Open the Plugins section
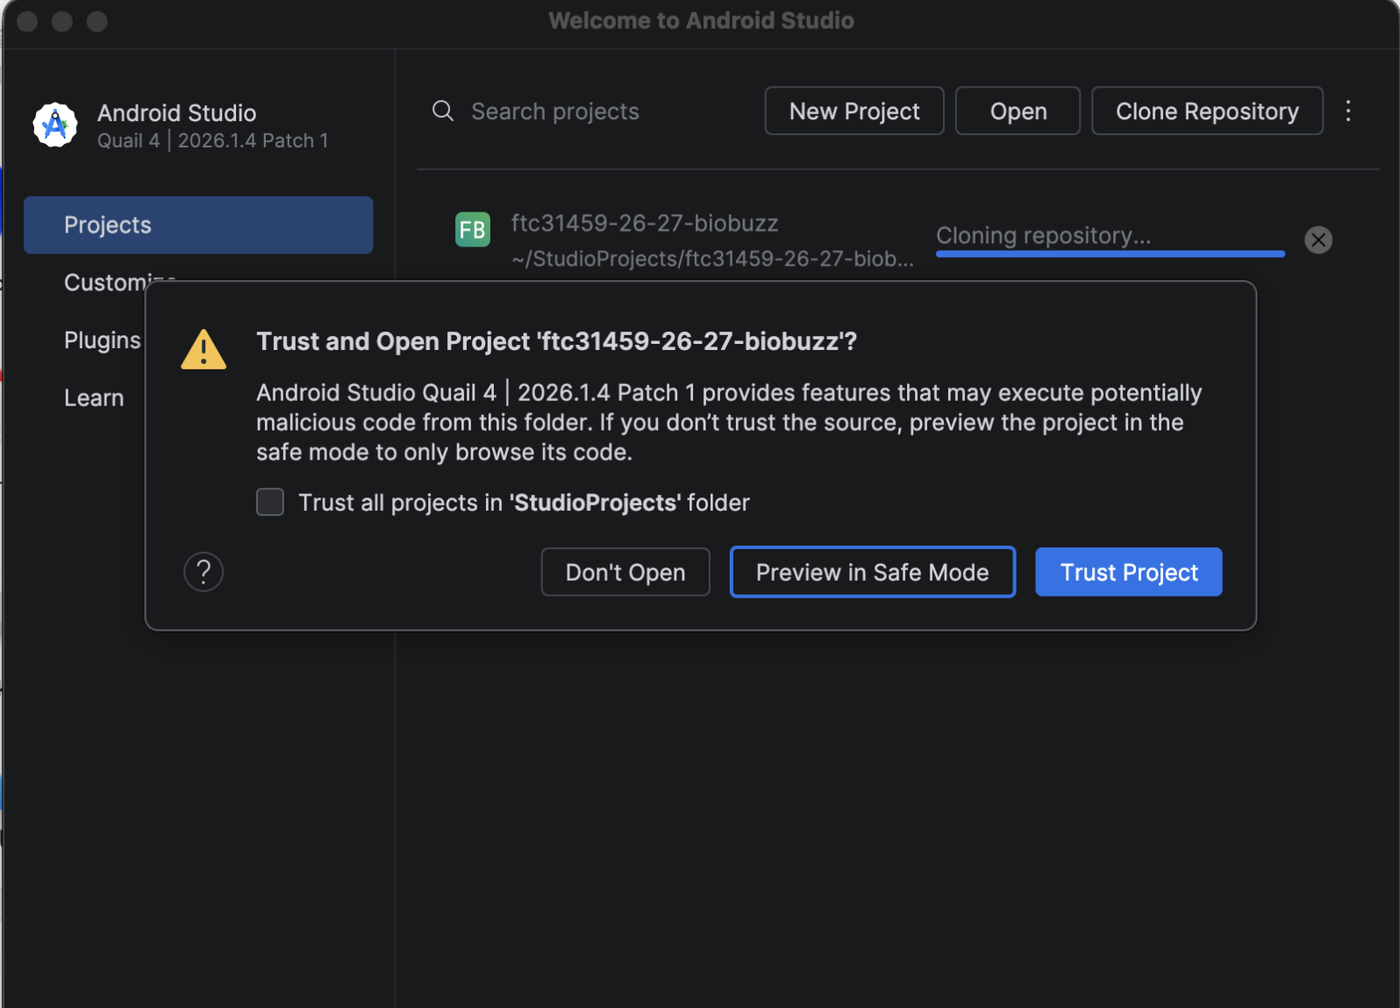 102,340
